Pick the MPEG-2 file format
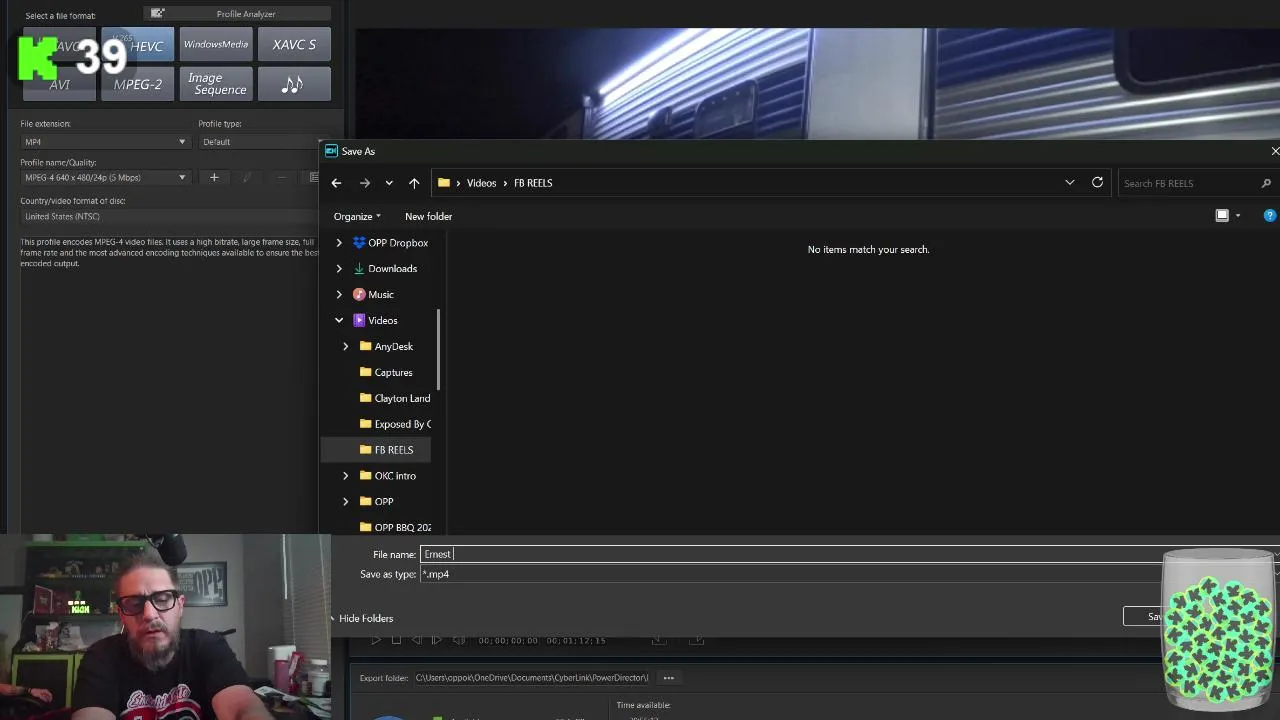Viewport: 1280px width, 720px height. click(138, 84)
